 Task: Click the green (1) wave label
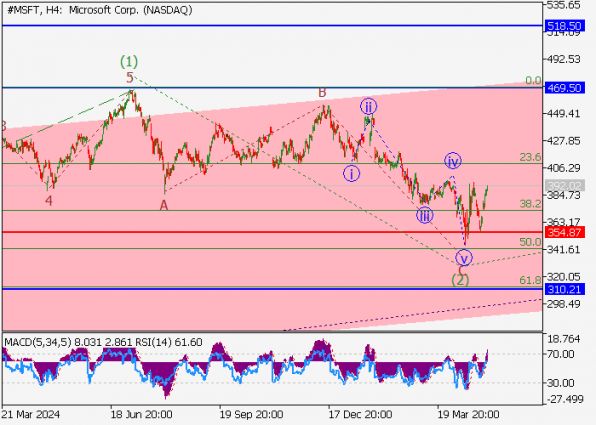[x=129, y=61]
